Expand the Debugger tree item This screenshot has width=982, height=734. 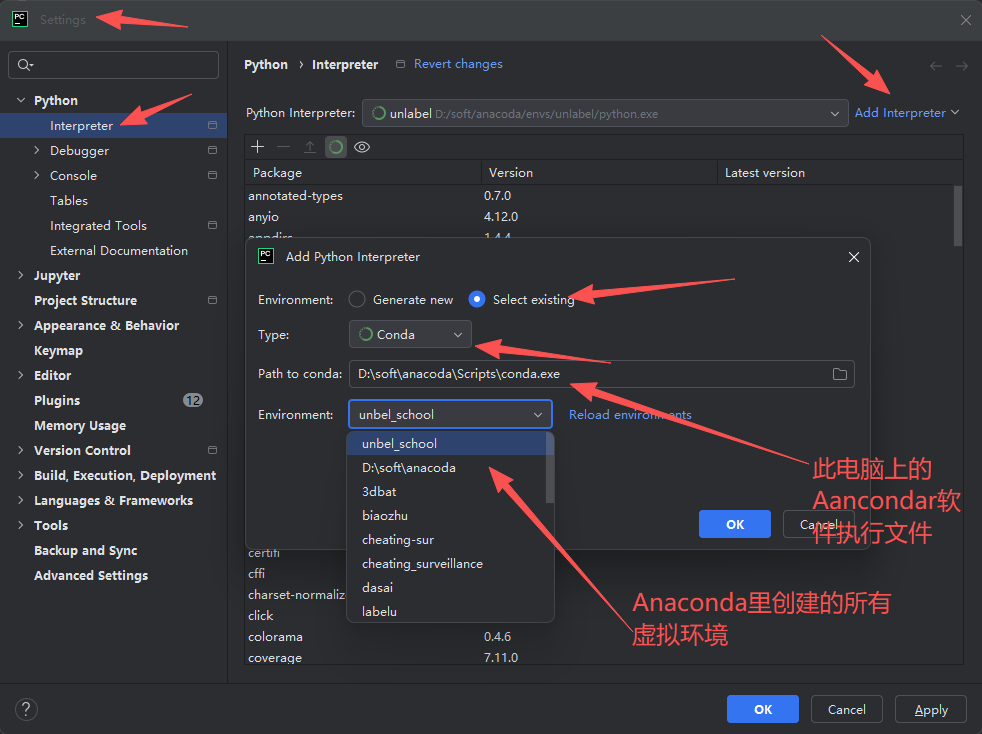(36, 150)
